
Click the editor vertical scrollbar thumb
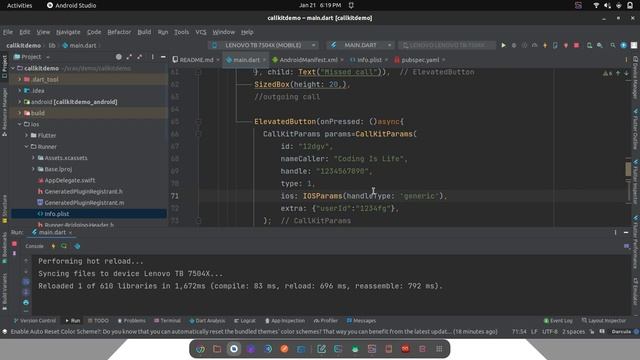[x=628, y=169]
